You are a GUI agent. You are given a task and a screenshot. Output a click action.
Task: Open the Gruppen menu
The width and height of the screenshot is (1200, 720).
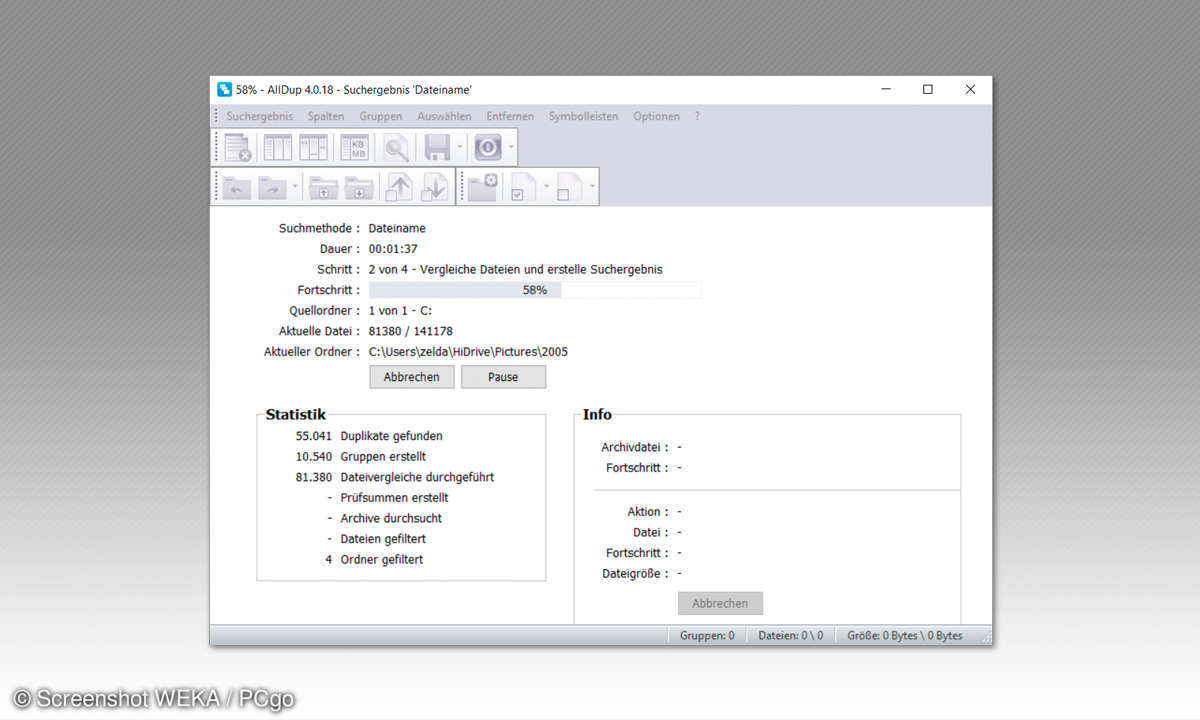[x=381, y=116]
